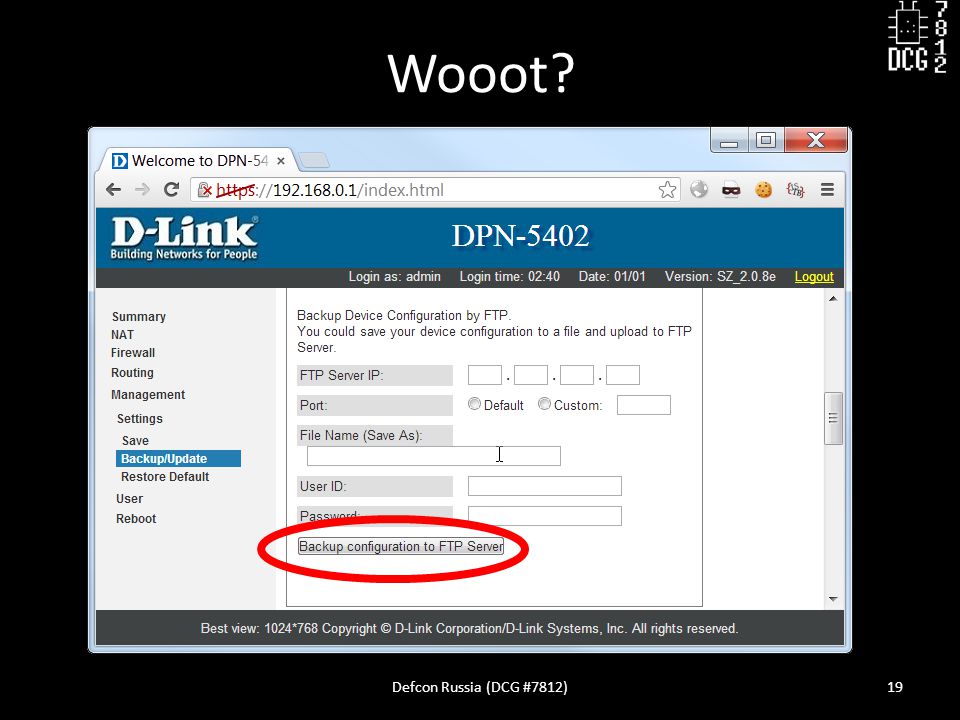Click the browser back arrow
This screenshot has height=720, width=960.
coord(113,190)
